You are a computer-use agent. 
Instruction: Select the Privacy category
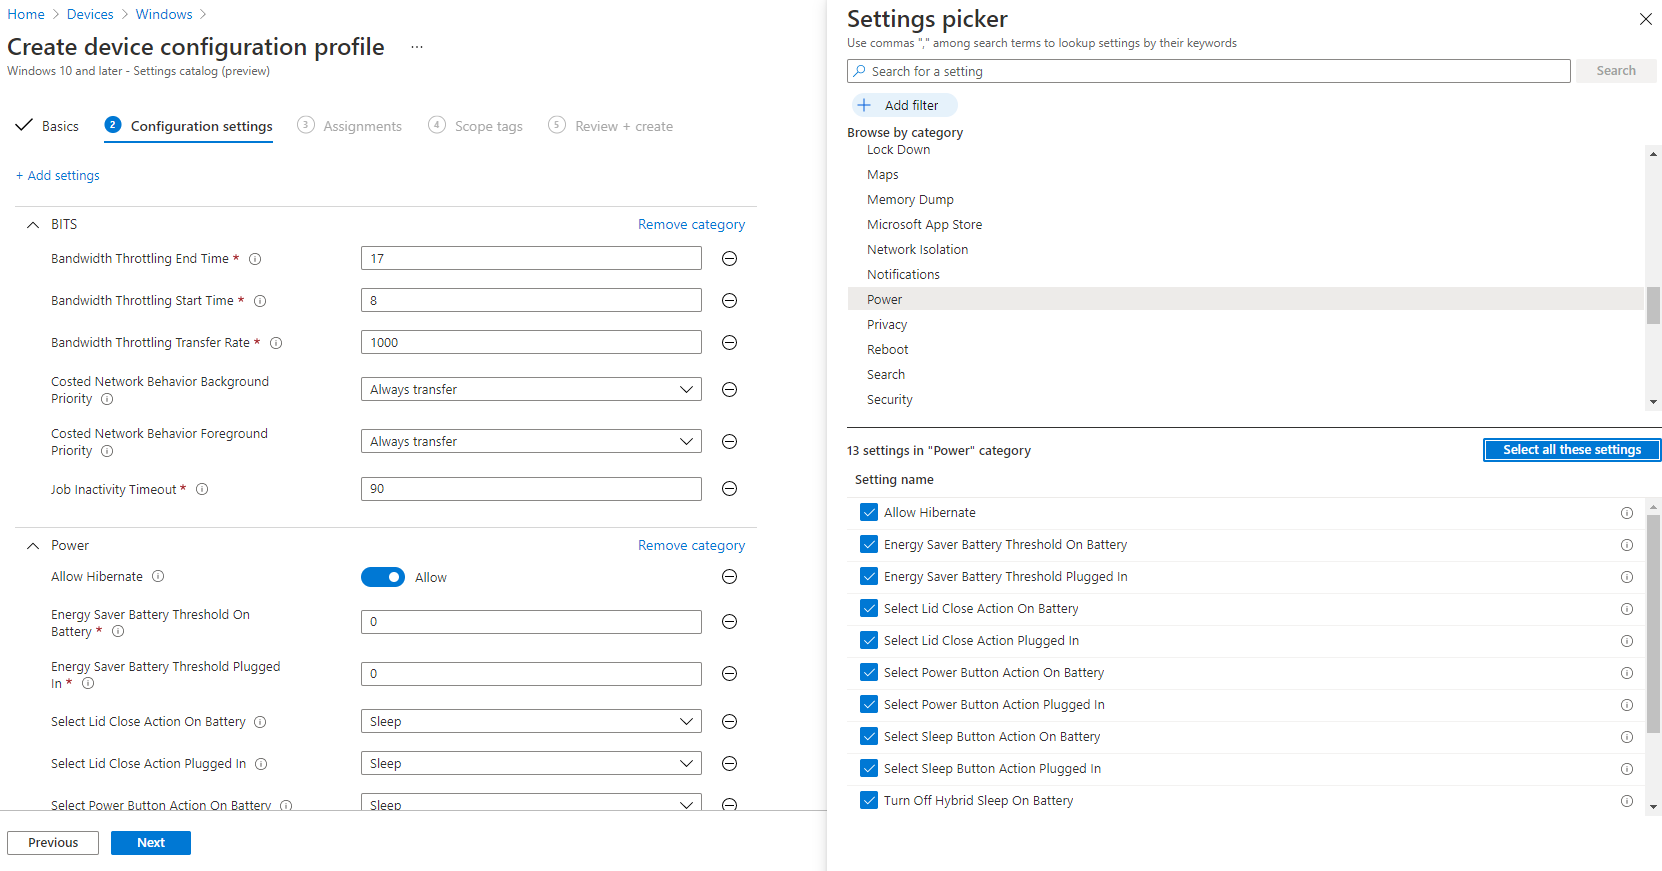pos(887,325)
